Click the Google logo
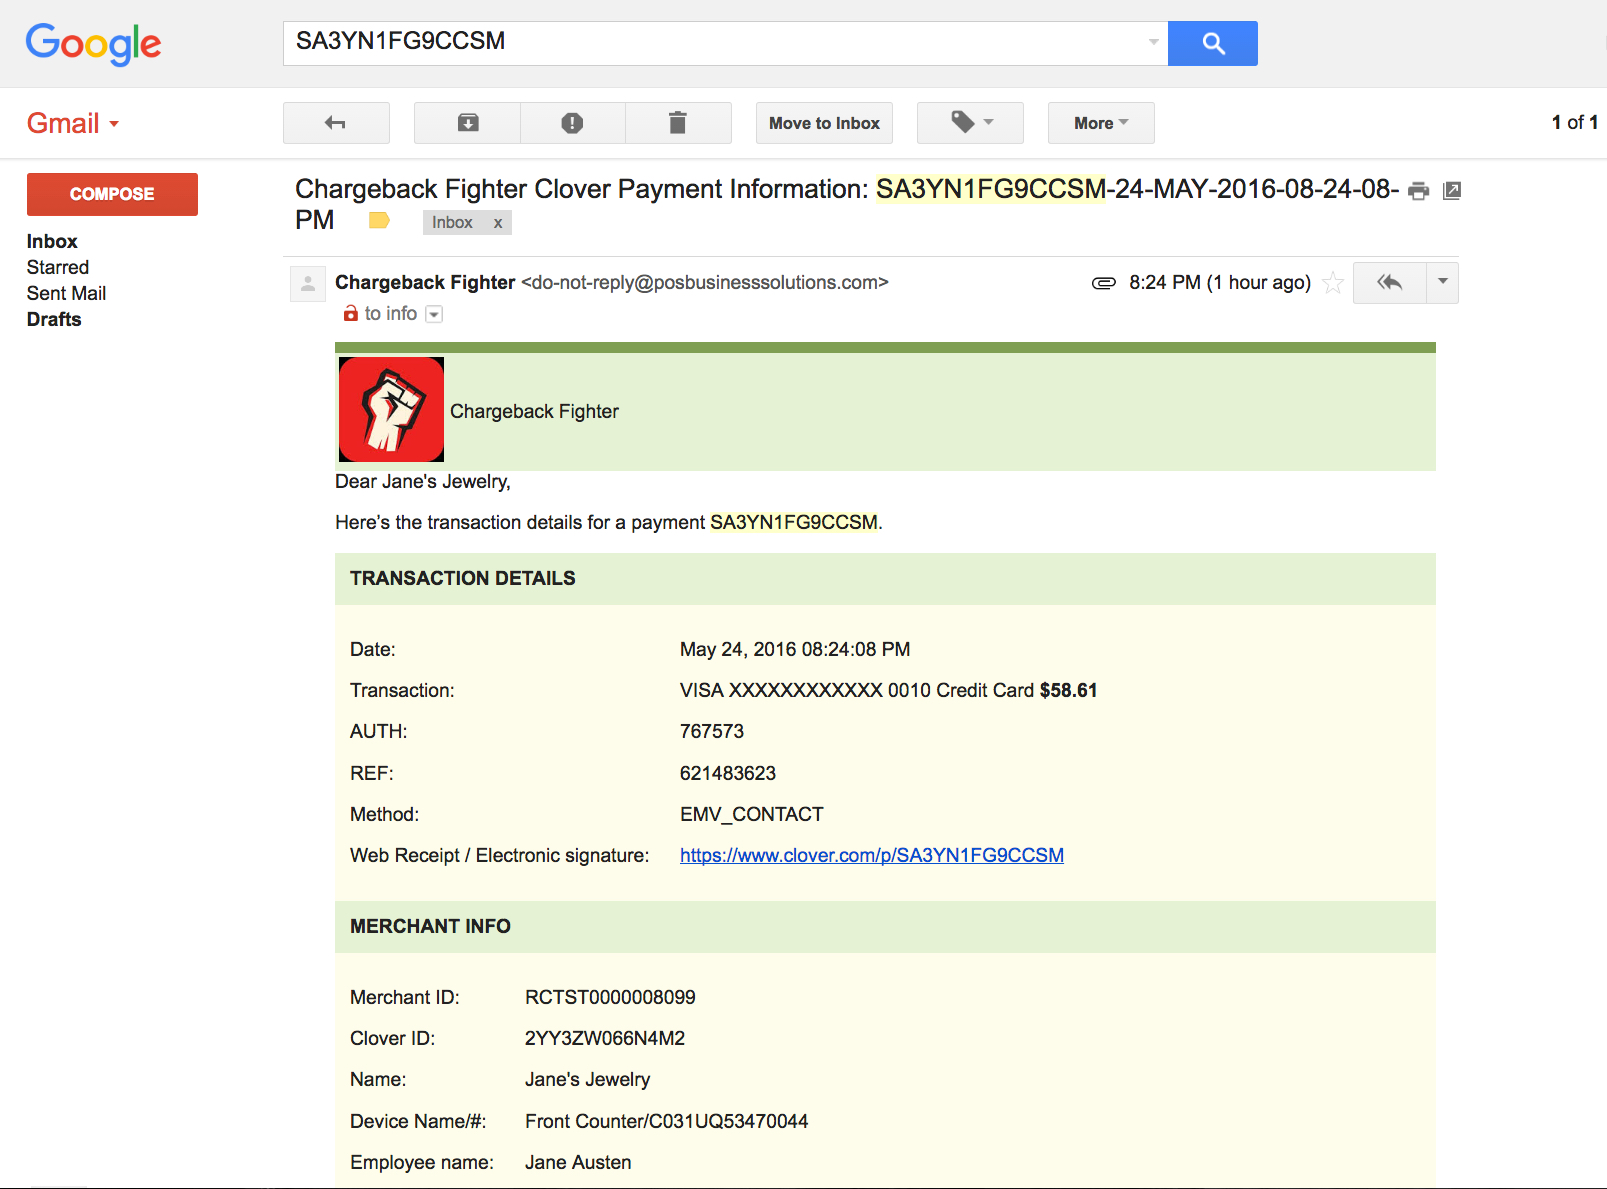This screenshot has width=1607, height=1189. [93, 44]
